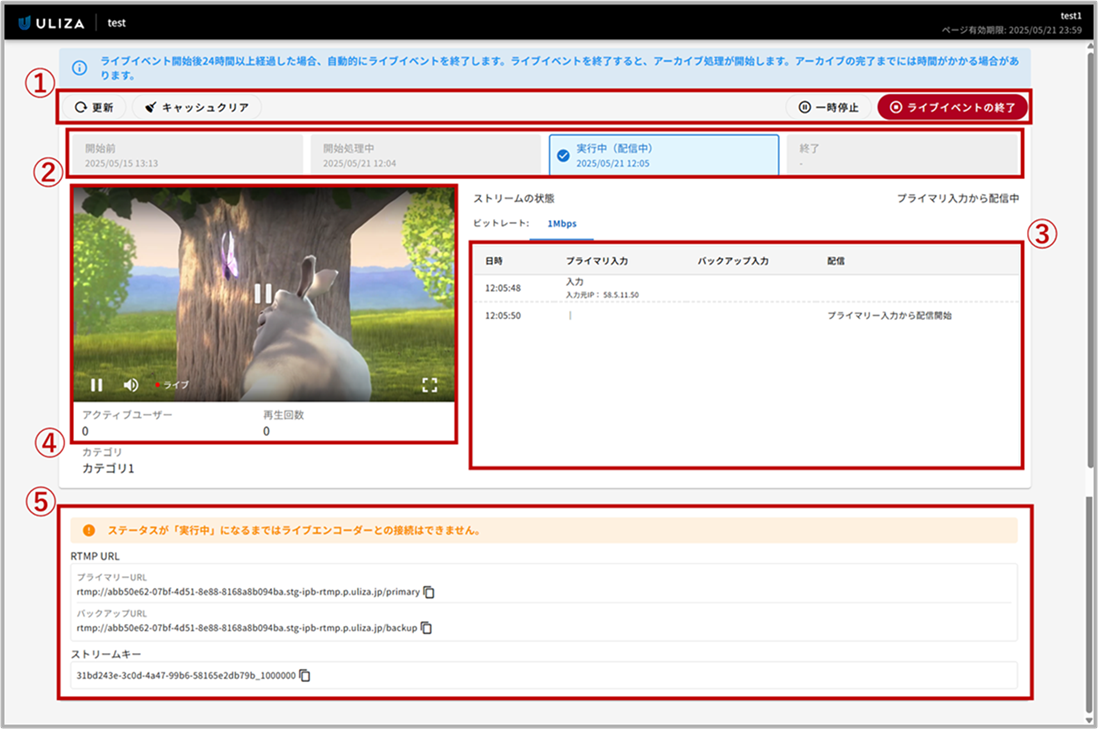Mute the video player volume

pos(131,385)
